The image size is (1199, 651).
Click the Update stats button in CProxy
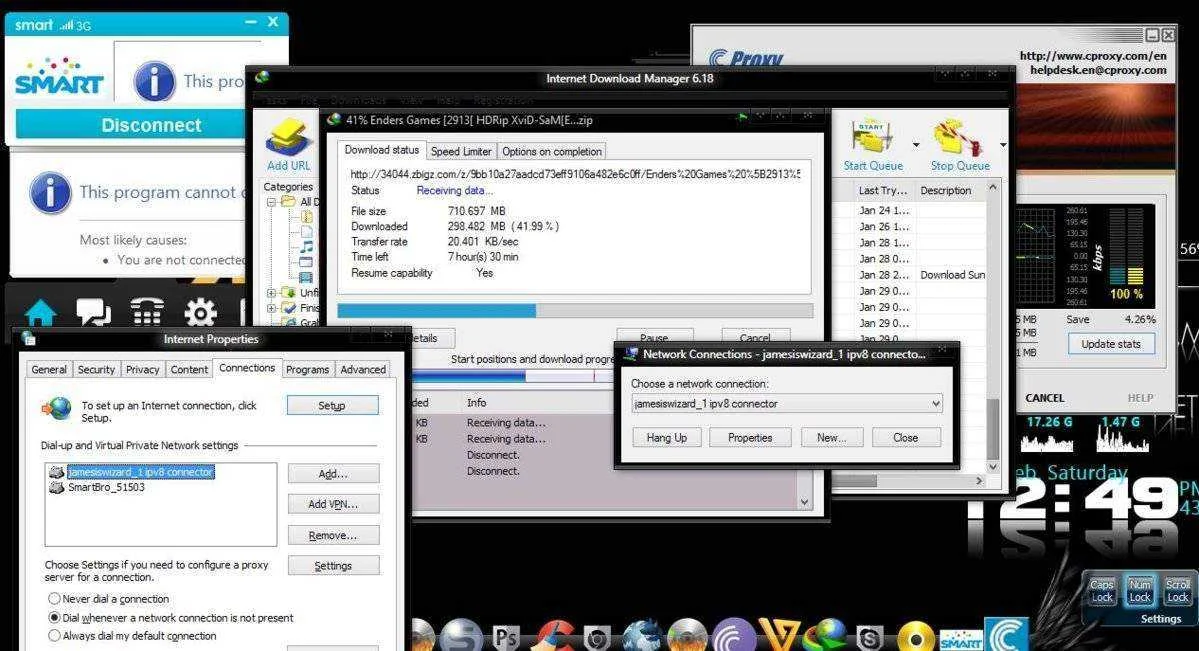[1111, 344]
